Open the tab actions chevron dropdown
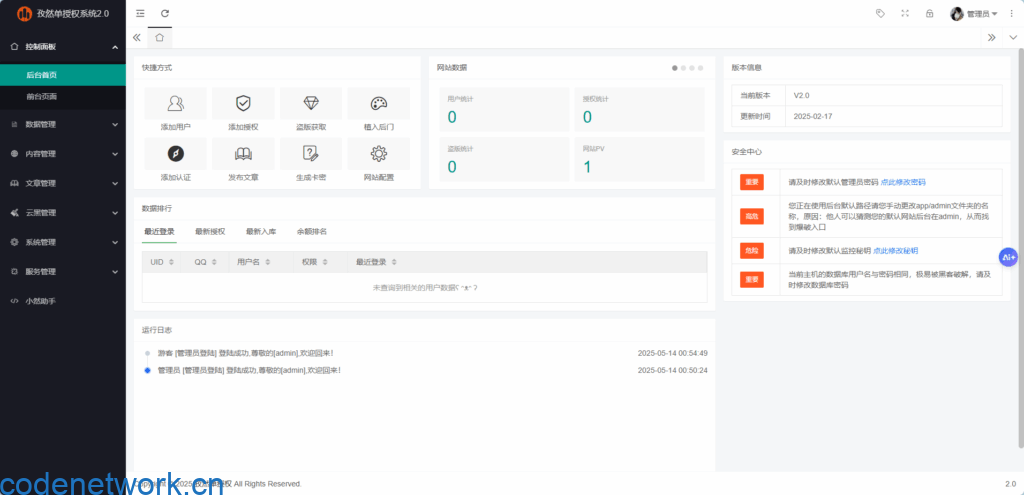This screenshot has height=495, width=1024. point(1013,37)
